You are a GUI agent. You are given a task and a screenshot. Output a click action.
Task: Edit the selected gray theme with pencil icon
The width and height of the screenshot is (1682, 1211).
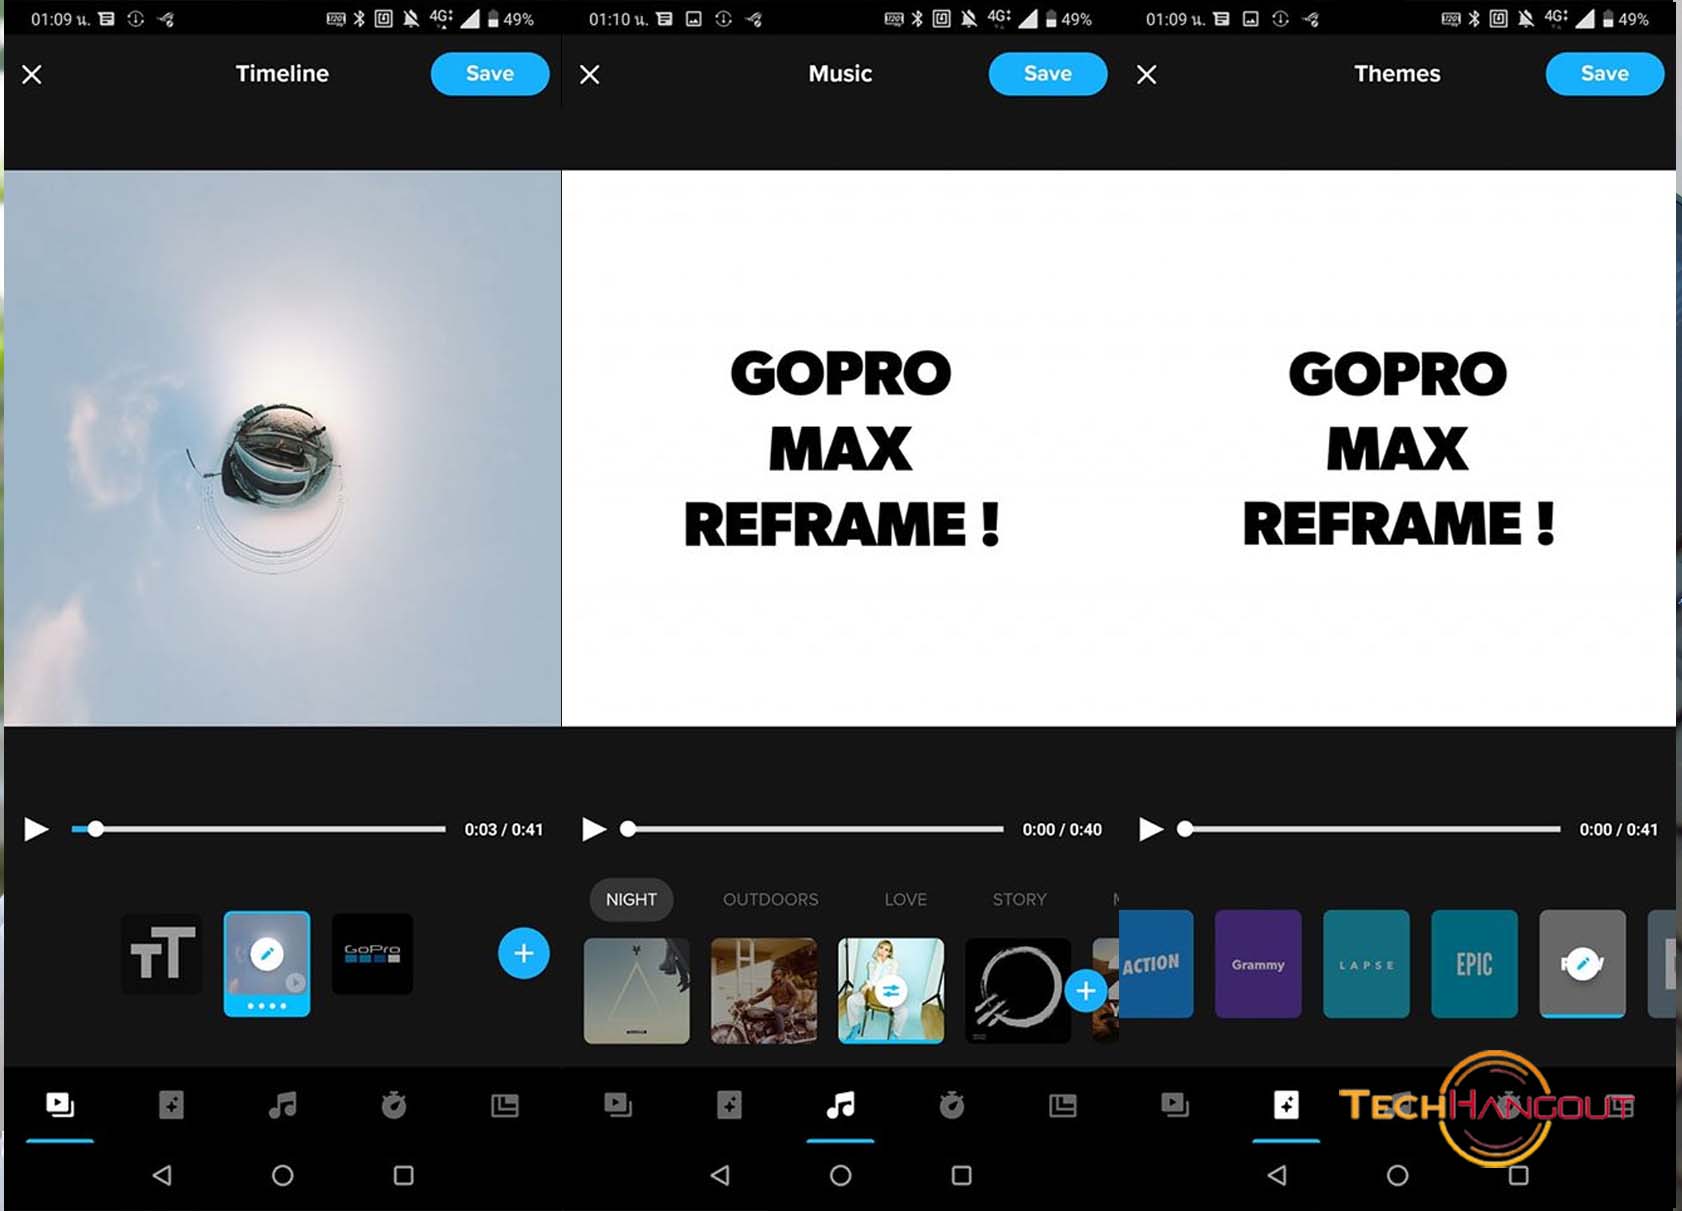[x=1582, y=964]
